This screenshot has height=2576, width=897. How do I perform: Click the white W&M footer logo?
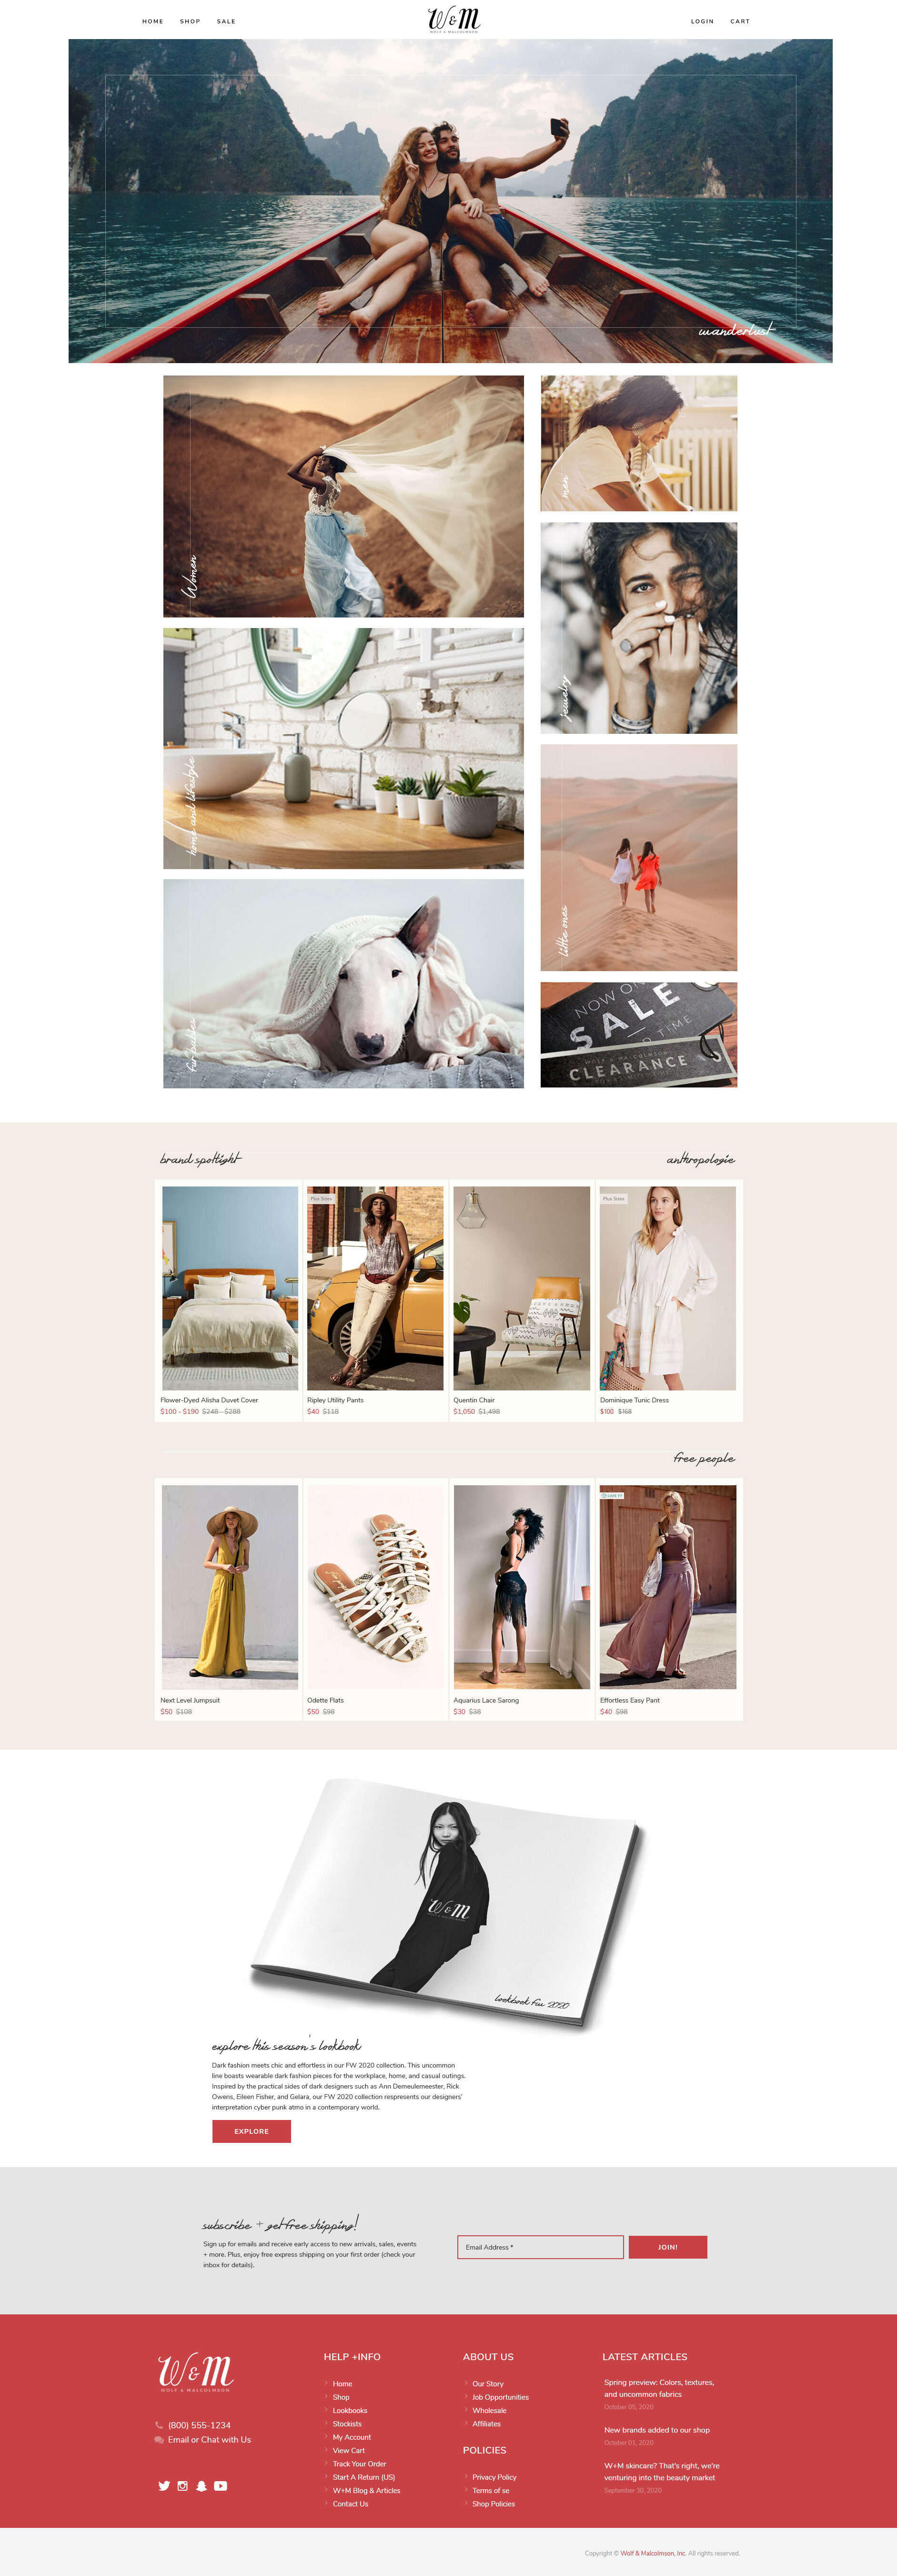(195, 2372)
